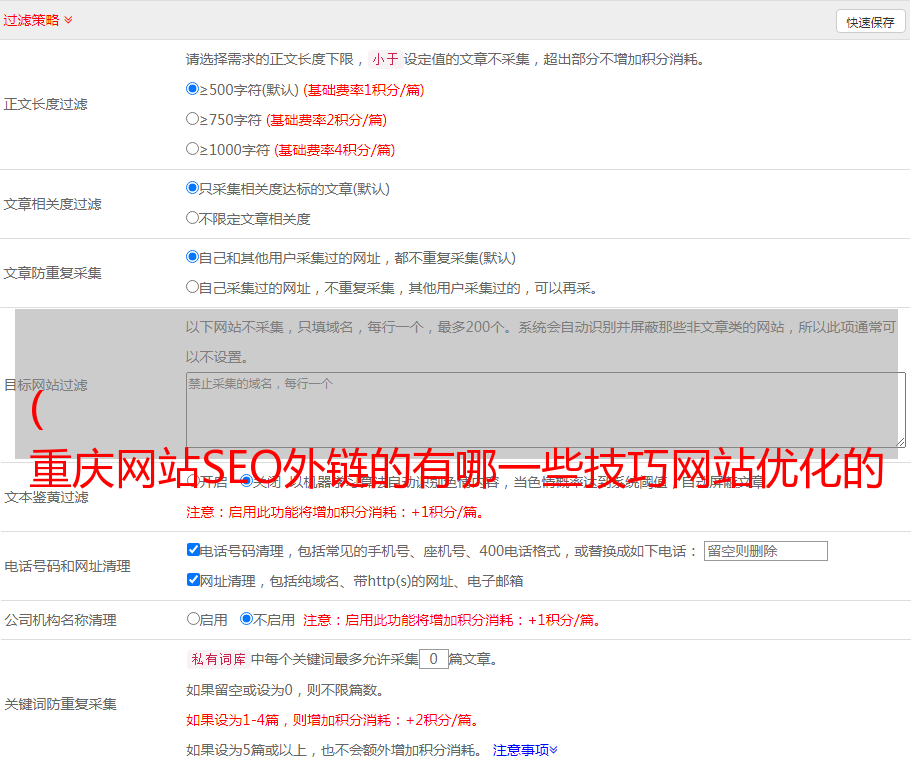Viewport: 912px width, 768px height.
Task: Click the 禁止采集的域名 text area
Action: click(545, 409)
